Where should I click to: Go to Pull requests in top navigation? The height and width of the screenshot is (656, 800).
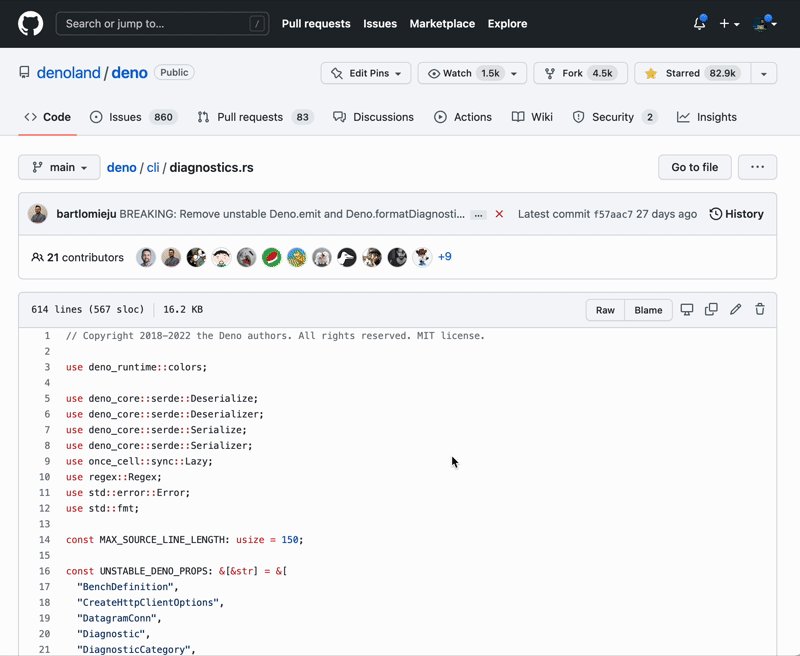coord(316,23)
